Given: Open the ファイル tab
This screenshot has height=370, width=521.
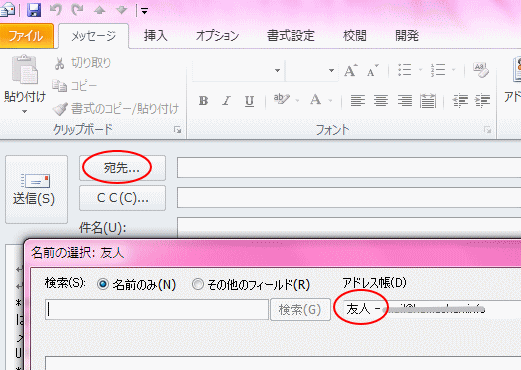Looking at the screenshot, I should click(26, 36).
